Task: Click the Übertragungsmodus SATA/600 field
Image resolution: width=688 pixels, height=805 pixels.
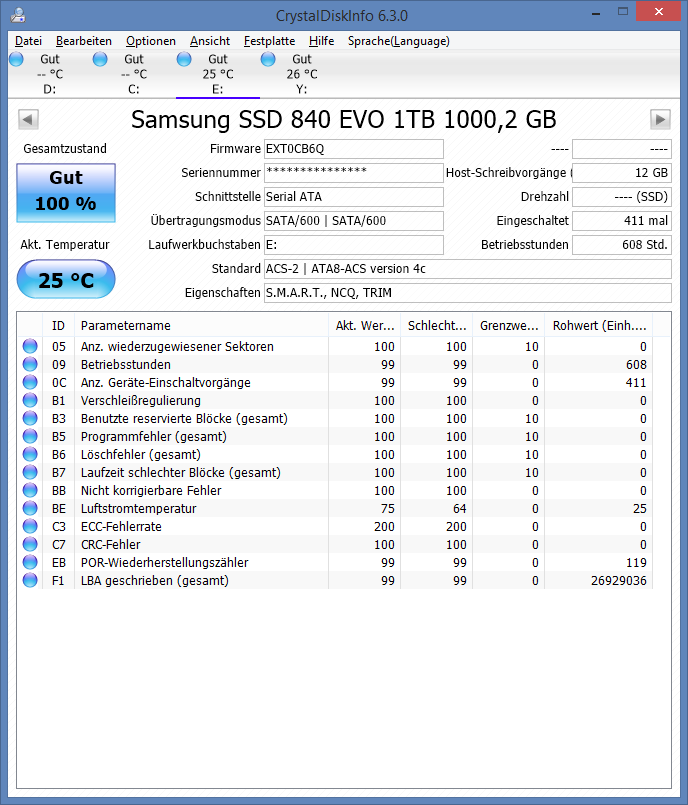Action: point(354,221)
